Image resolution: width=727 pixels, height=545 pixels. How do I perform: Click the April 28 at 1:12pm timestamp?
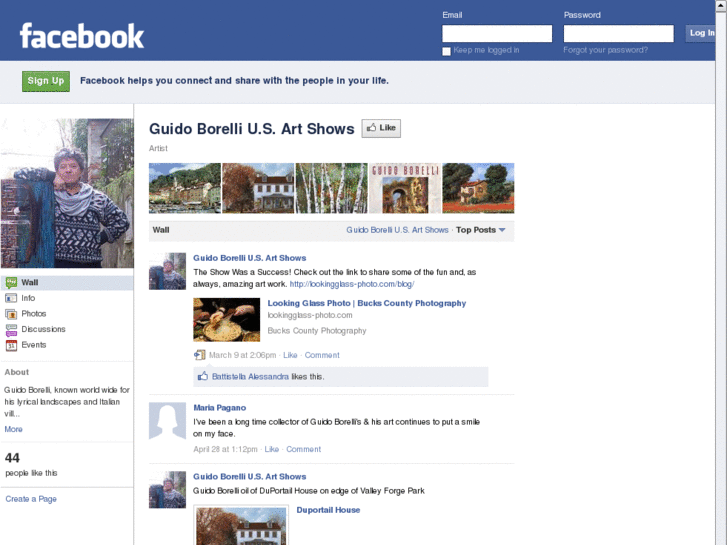pos(225,449)
